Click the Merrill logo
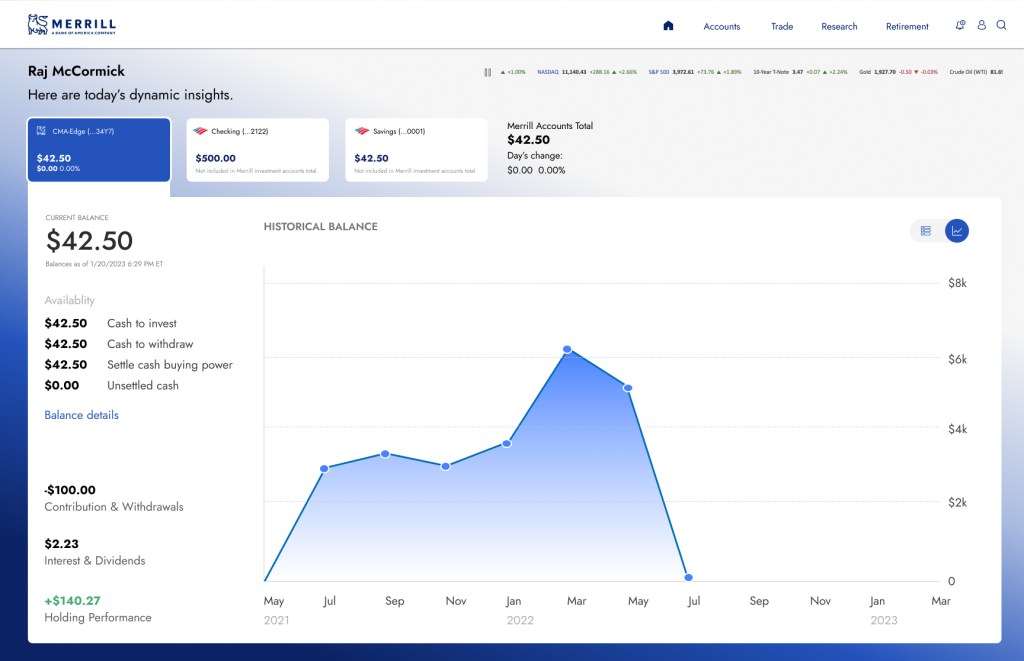The height and width of the screenshot is (661, 1024). (x=72, y=25)
